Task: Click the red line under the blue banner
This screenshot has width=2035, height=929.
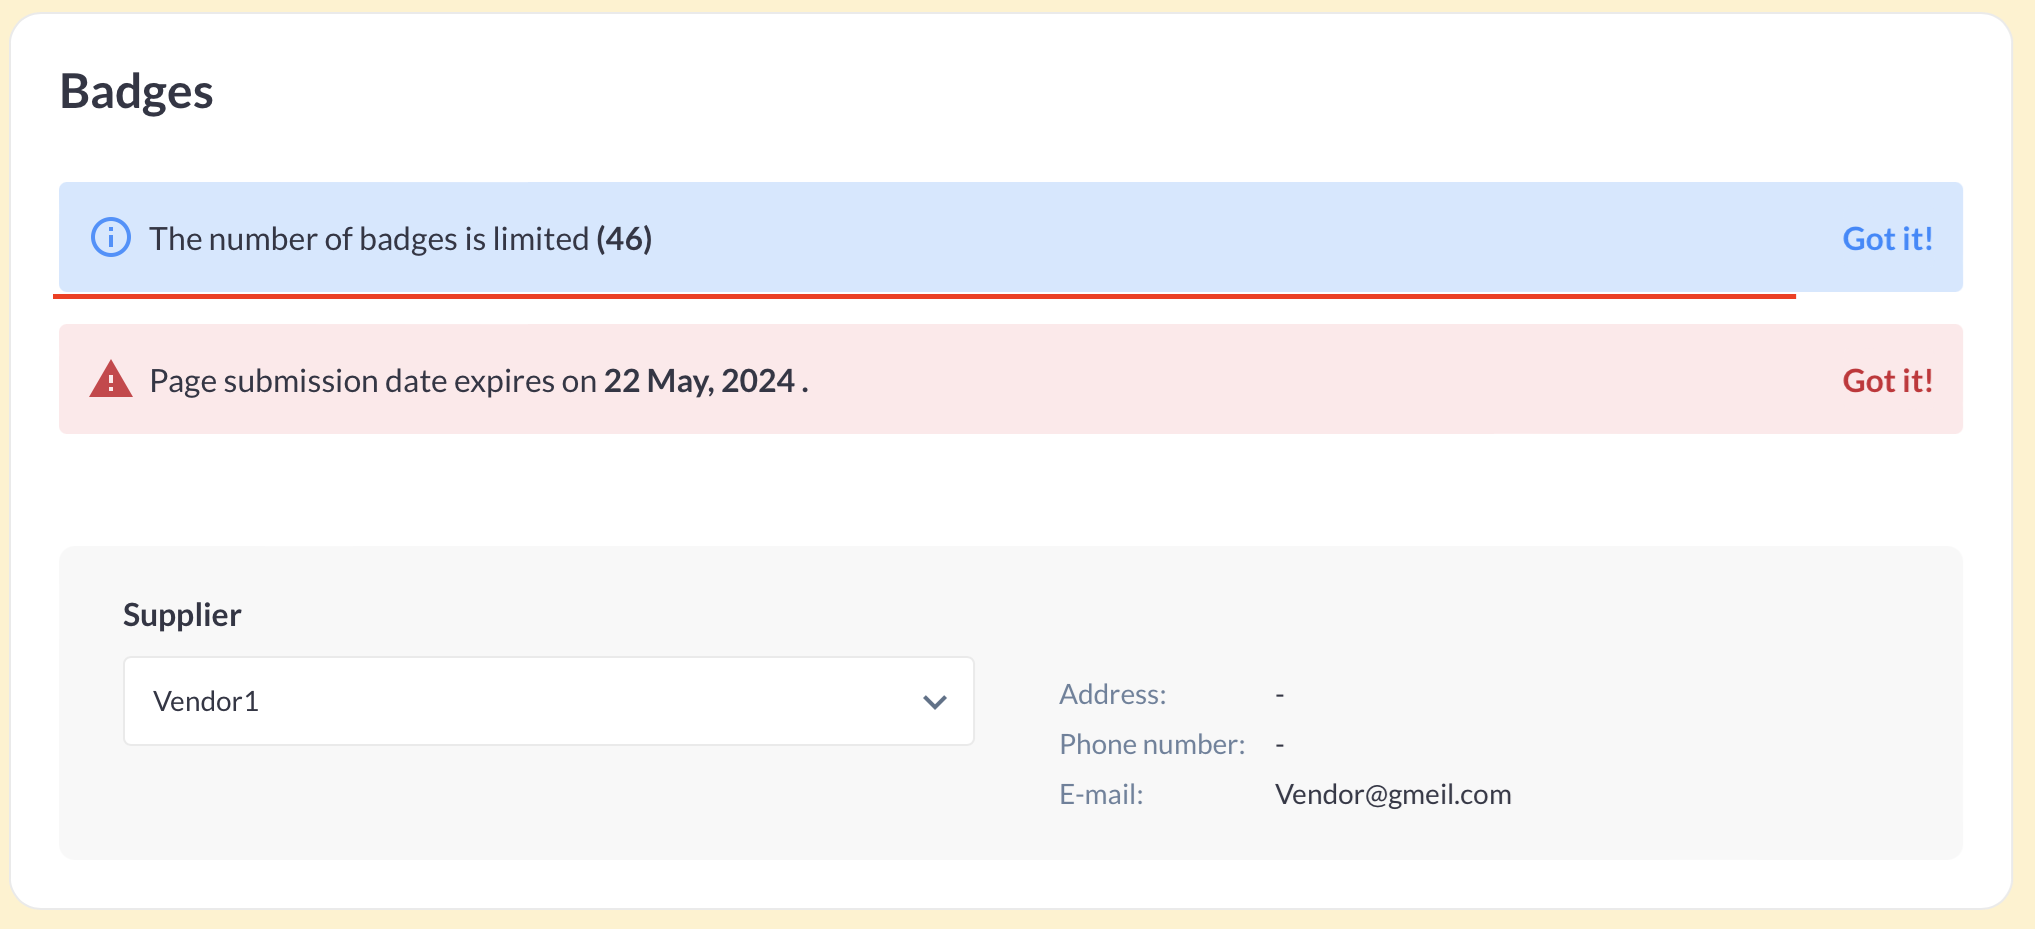Action: (924, 296)
